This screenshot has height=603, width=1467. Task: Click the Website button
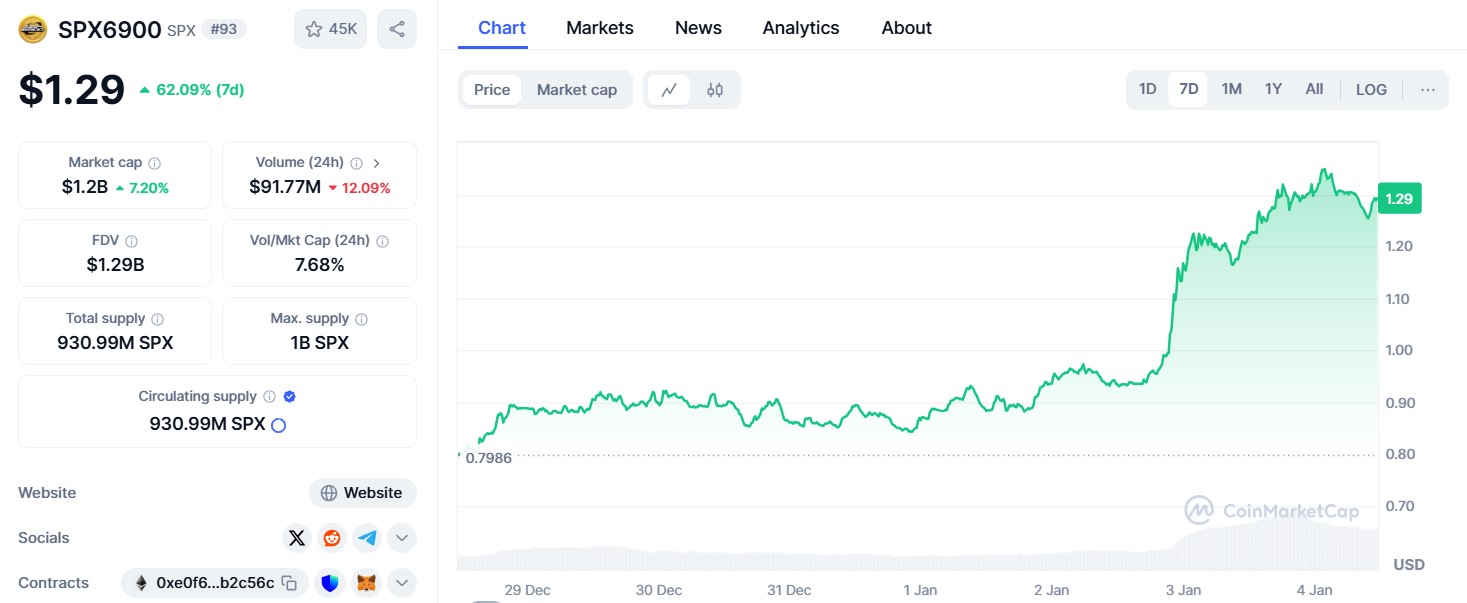click(x=363, y=493)
